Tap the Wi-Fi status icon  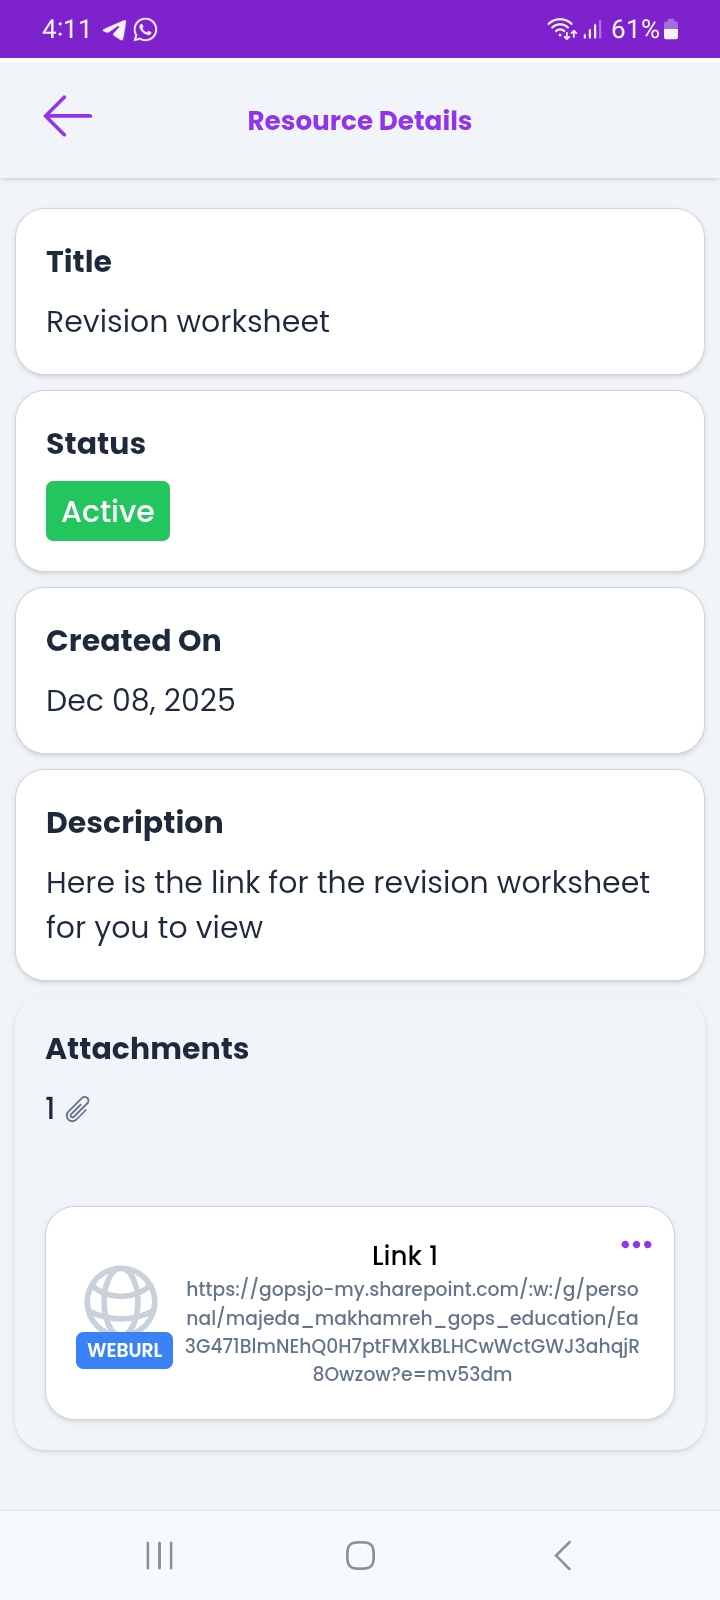562,30
